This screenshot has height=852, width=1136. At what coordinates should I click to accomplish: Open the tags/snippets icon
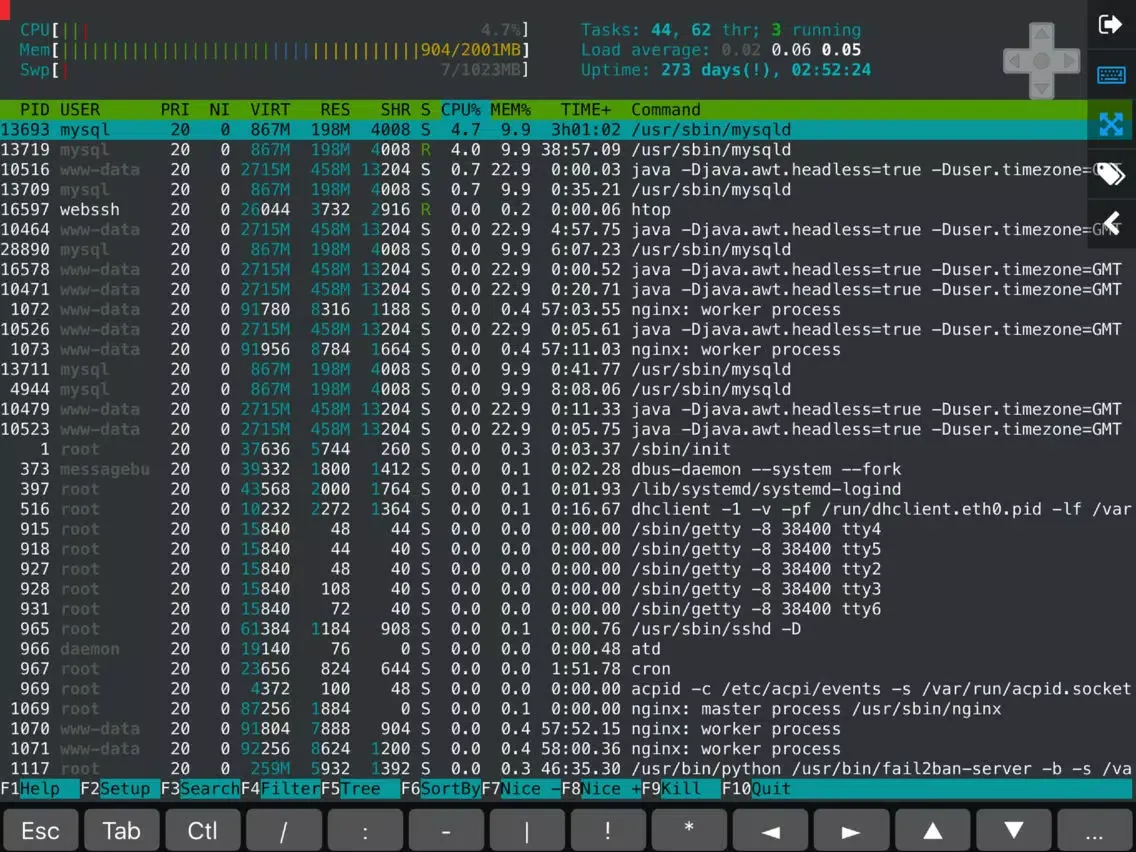pos(1110,174)
